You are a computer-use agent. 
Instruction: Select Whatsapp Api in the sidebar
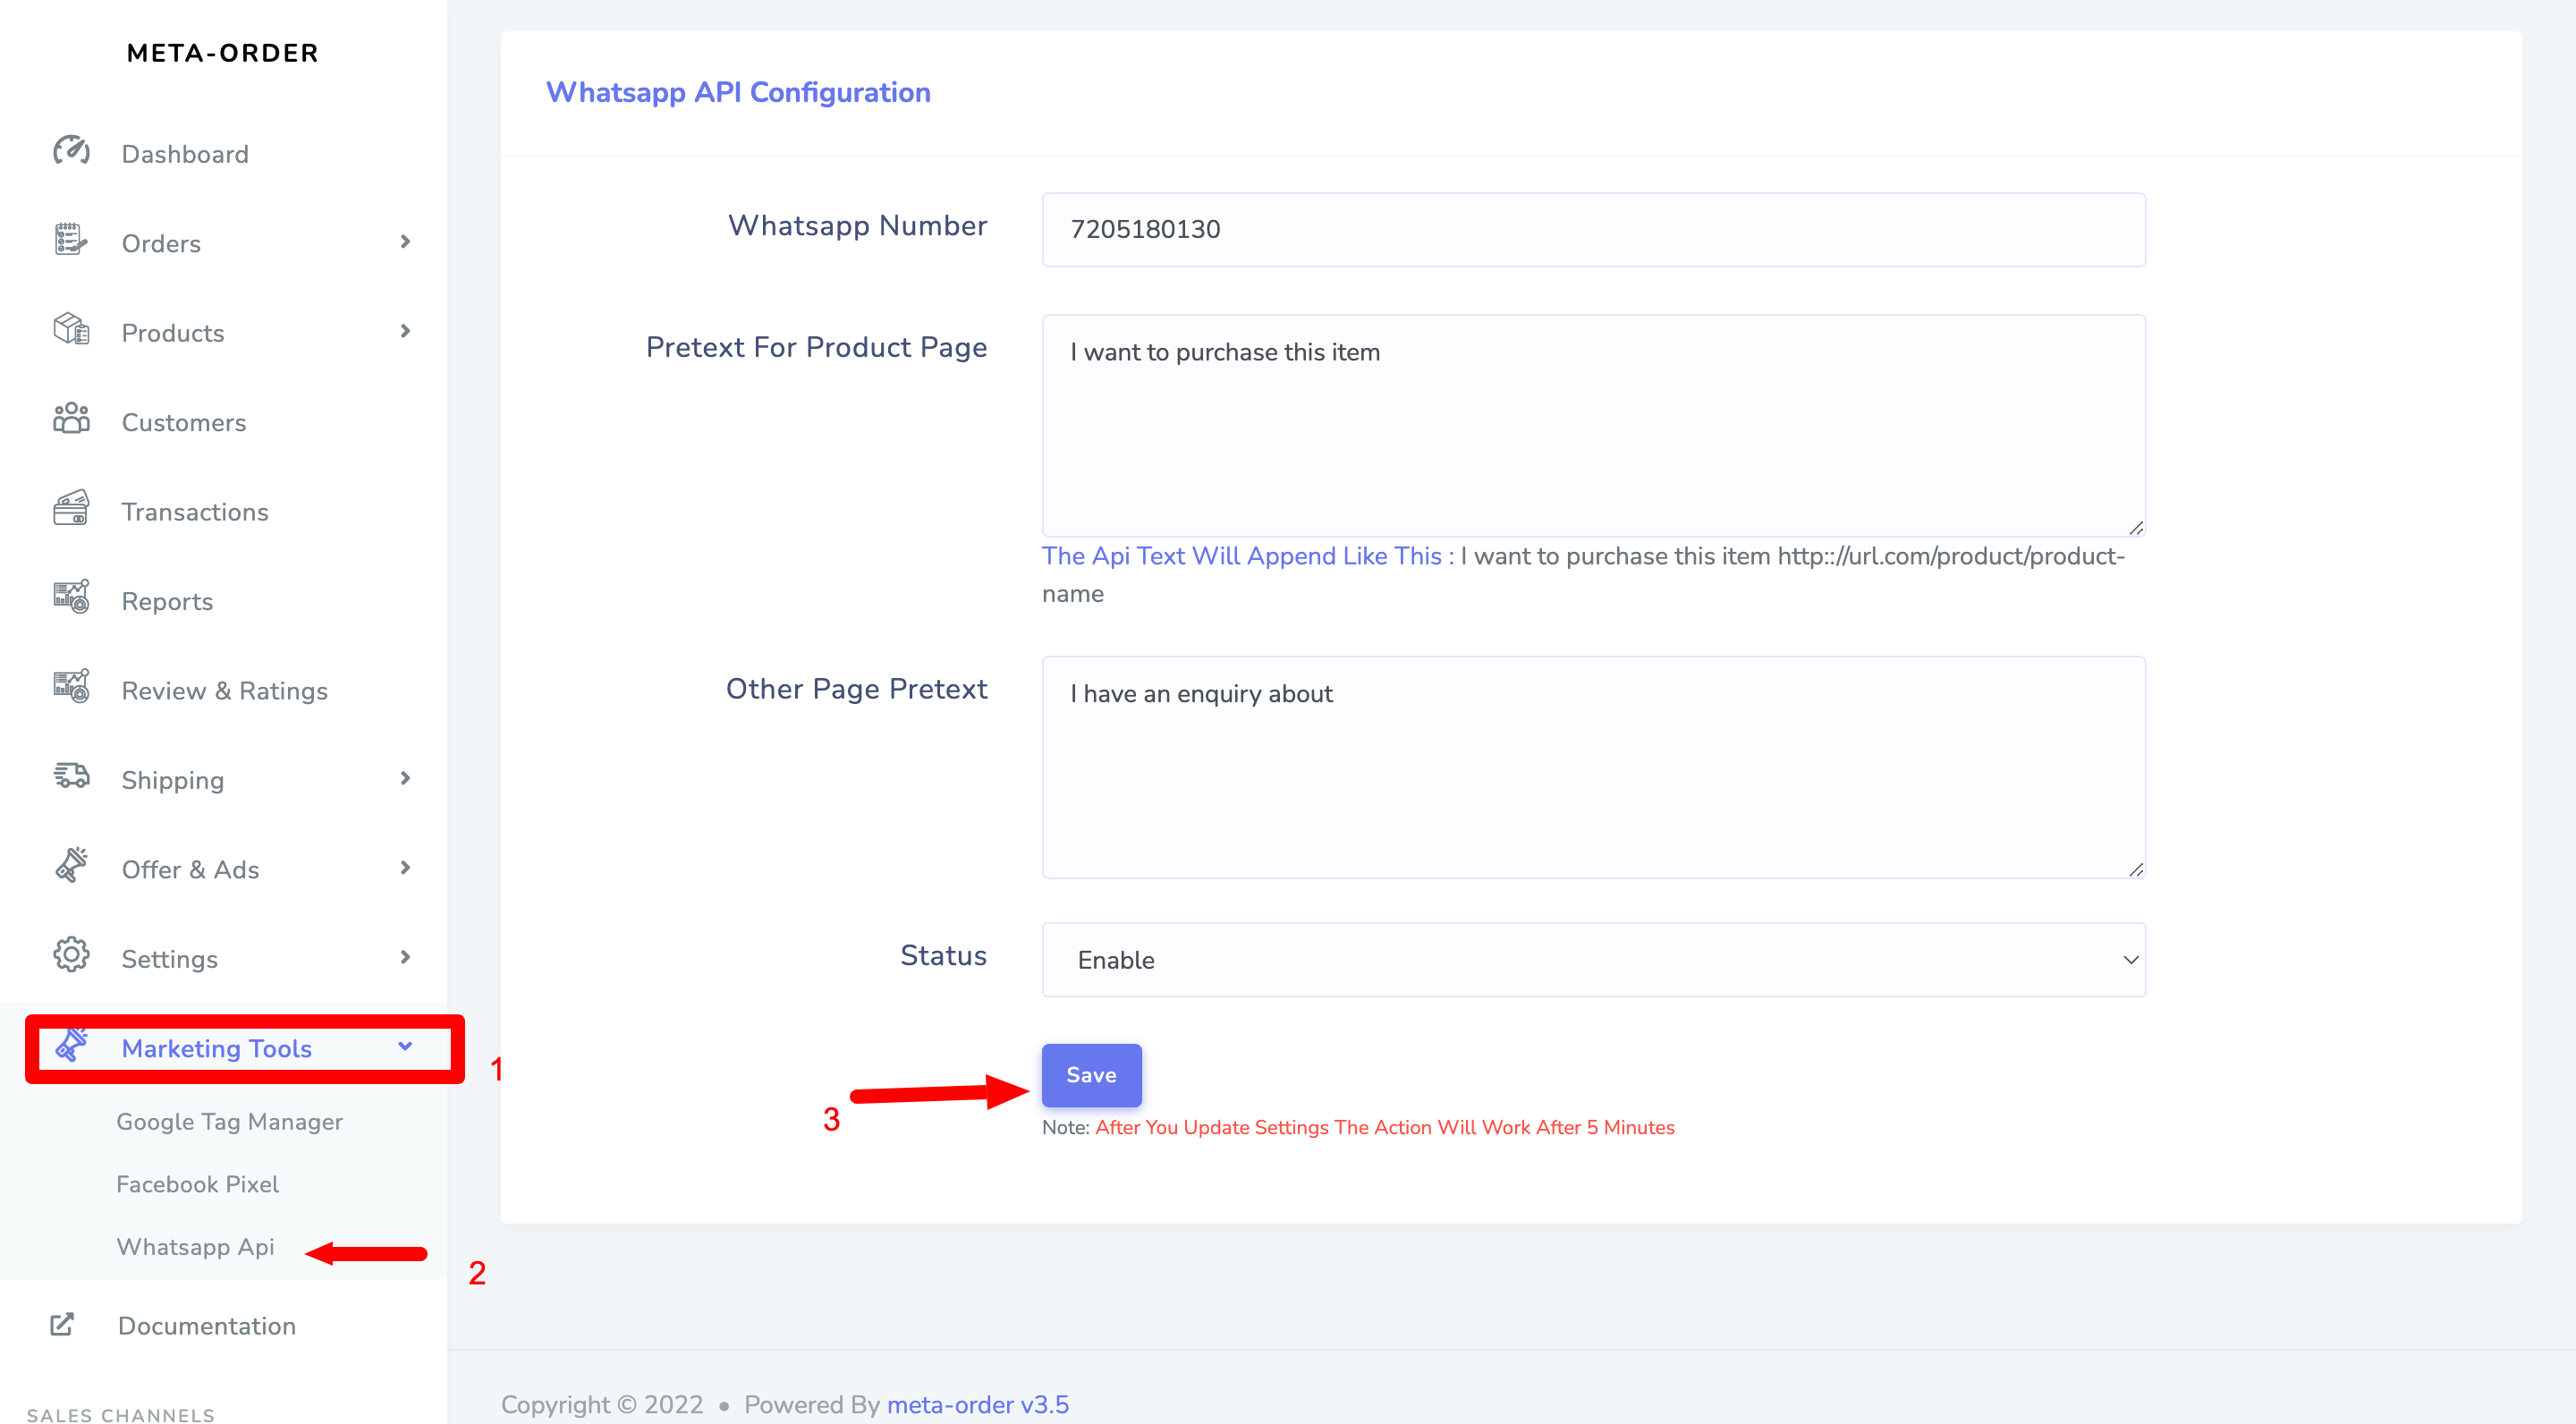point(195,1247)
